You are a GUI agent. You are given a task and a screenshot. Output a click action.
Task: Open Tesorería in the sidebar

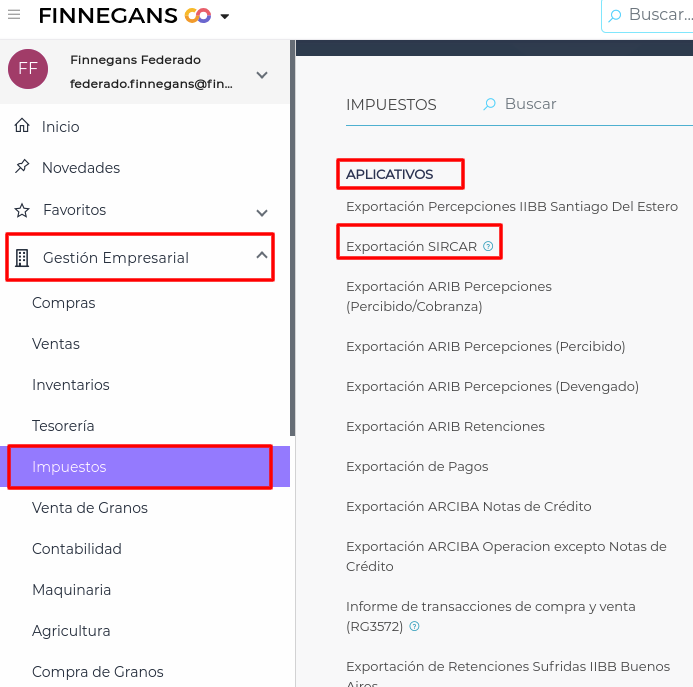click(x=63, y=426)
